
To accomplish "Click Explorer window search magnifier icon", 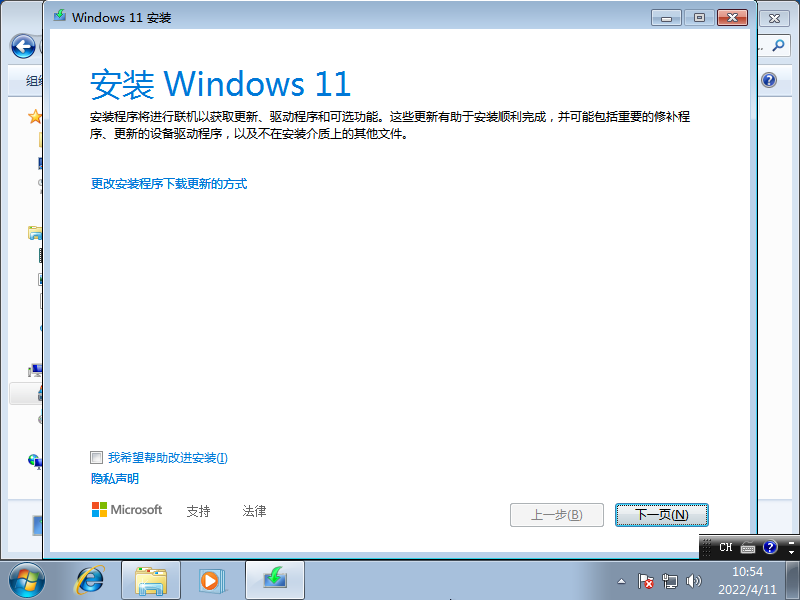I will click(x=778, y=46).
